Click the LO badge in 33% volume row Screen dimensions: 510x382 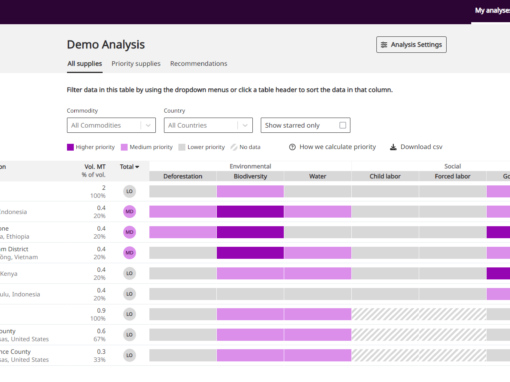coord(129,355)
